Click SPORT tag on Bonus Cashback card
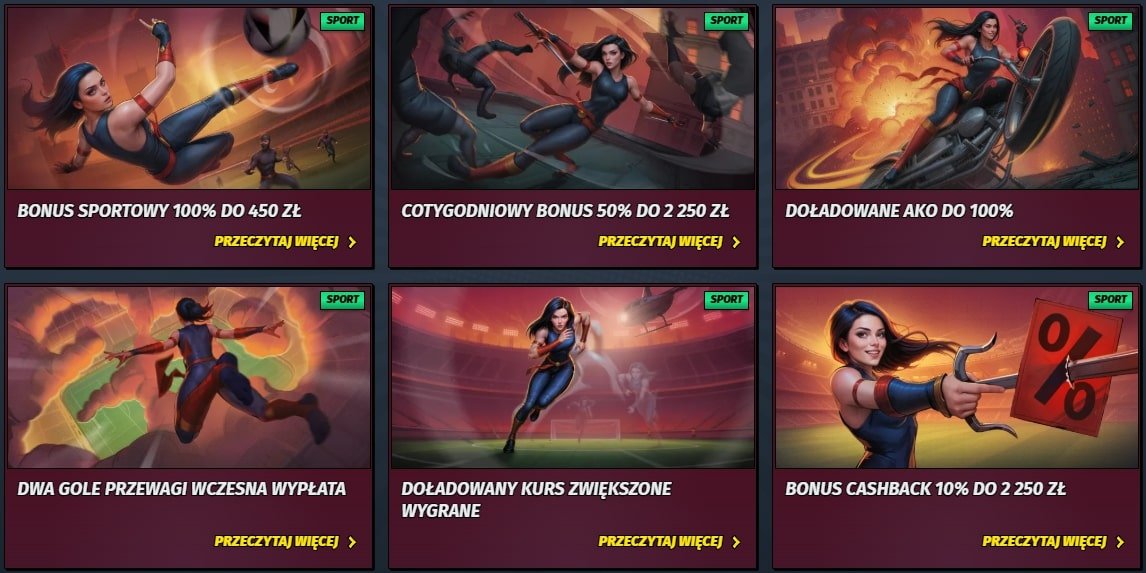The height and width of the screenshot is (573, 1146). [1110, 299]
